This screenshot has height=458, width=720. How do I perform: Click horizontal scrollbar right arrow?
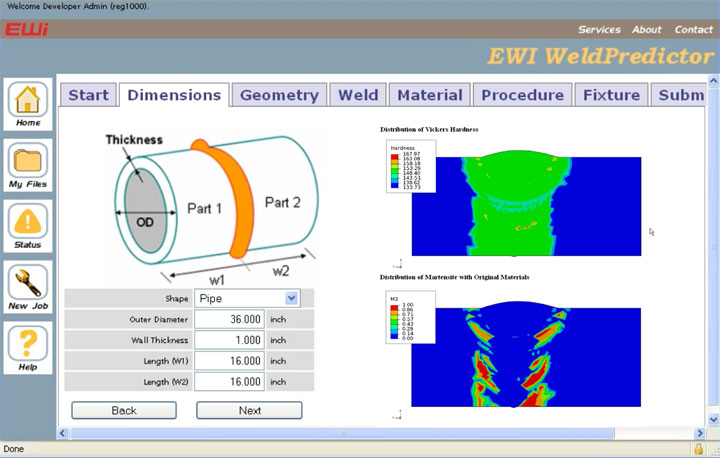[700, 433]
